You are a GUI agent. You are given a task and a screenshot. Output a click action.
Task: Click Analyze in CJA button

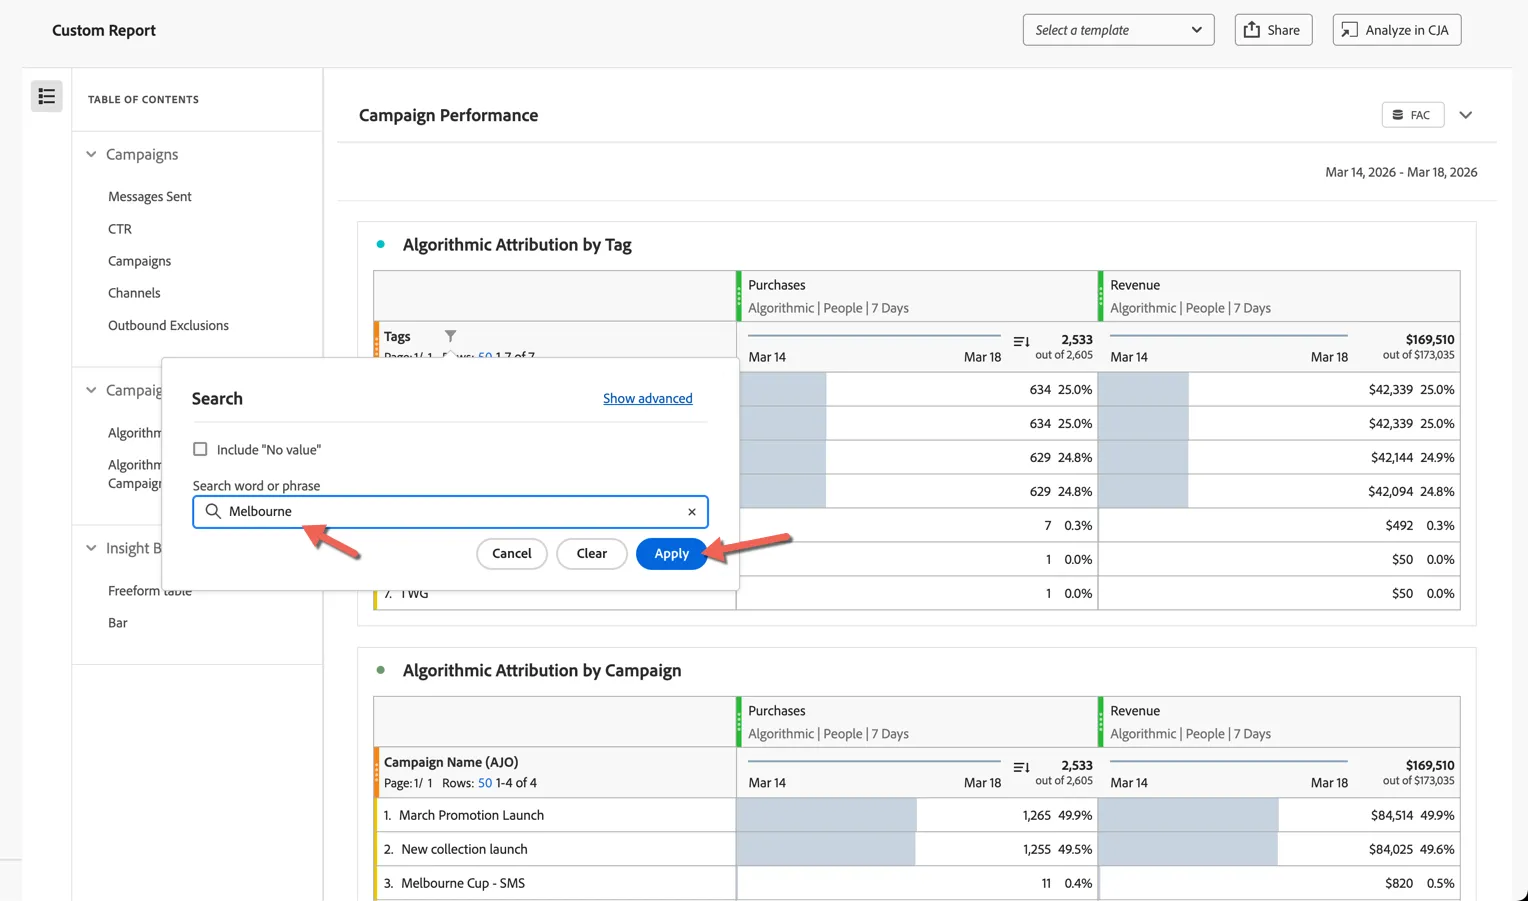coord(1397,30)
